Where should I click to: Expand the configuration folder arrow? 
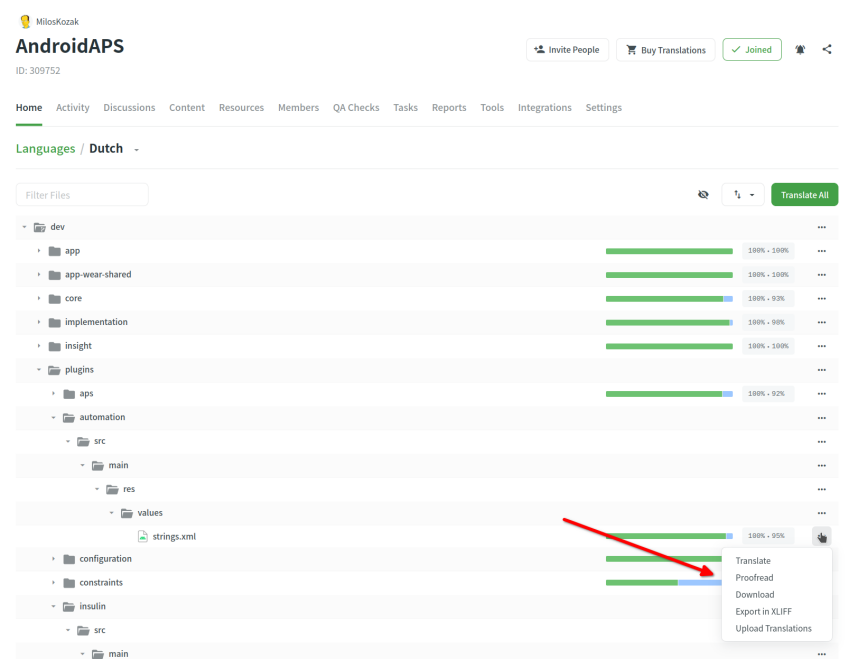coord(54,559)
